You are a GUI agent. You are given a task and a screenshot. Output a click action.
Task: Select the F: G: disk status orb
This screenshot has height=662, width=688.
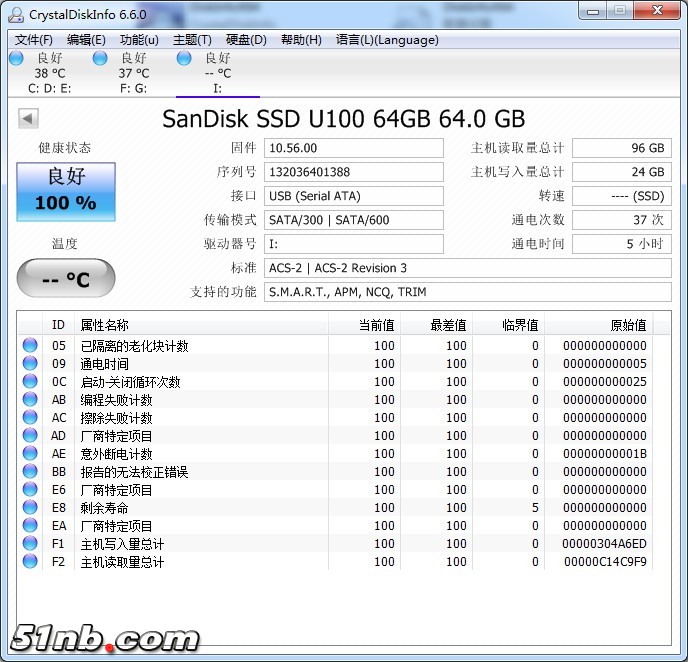pos(100,58)
